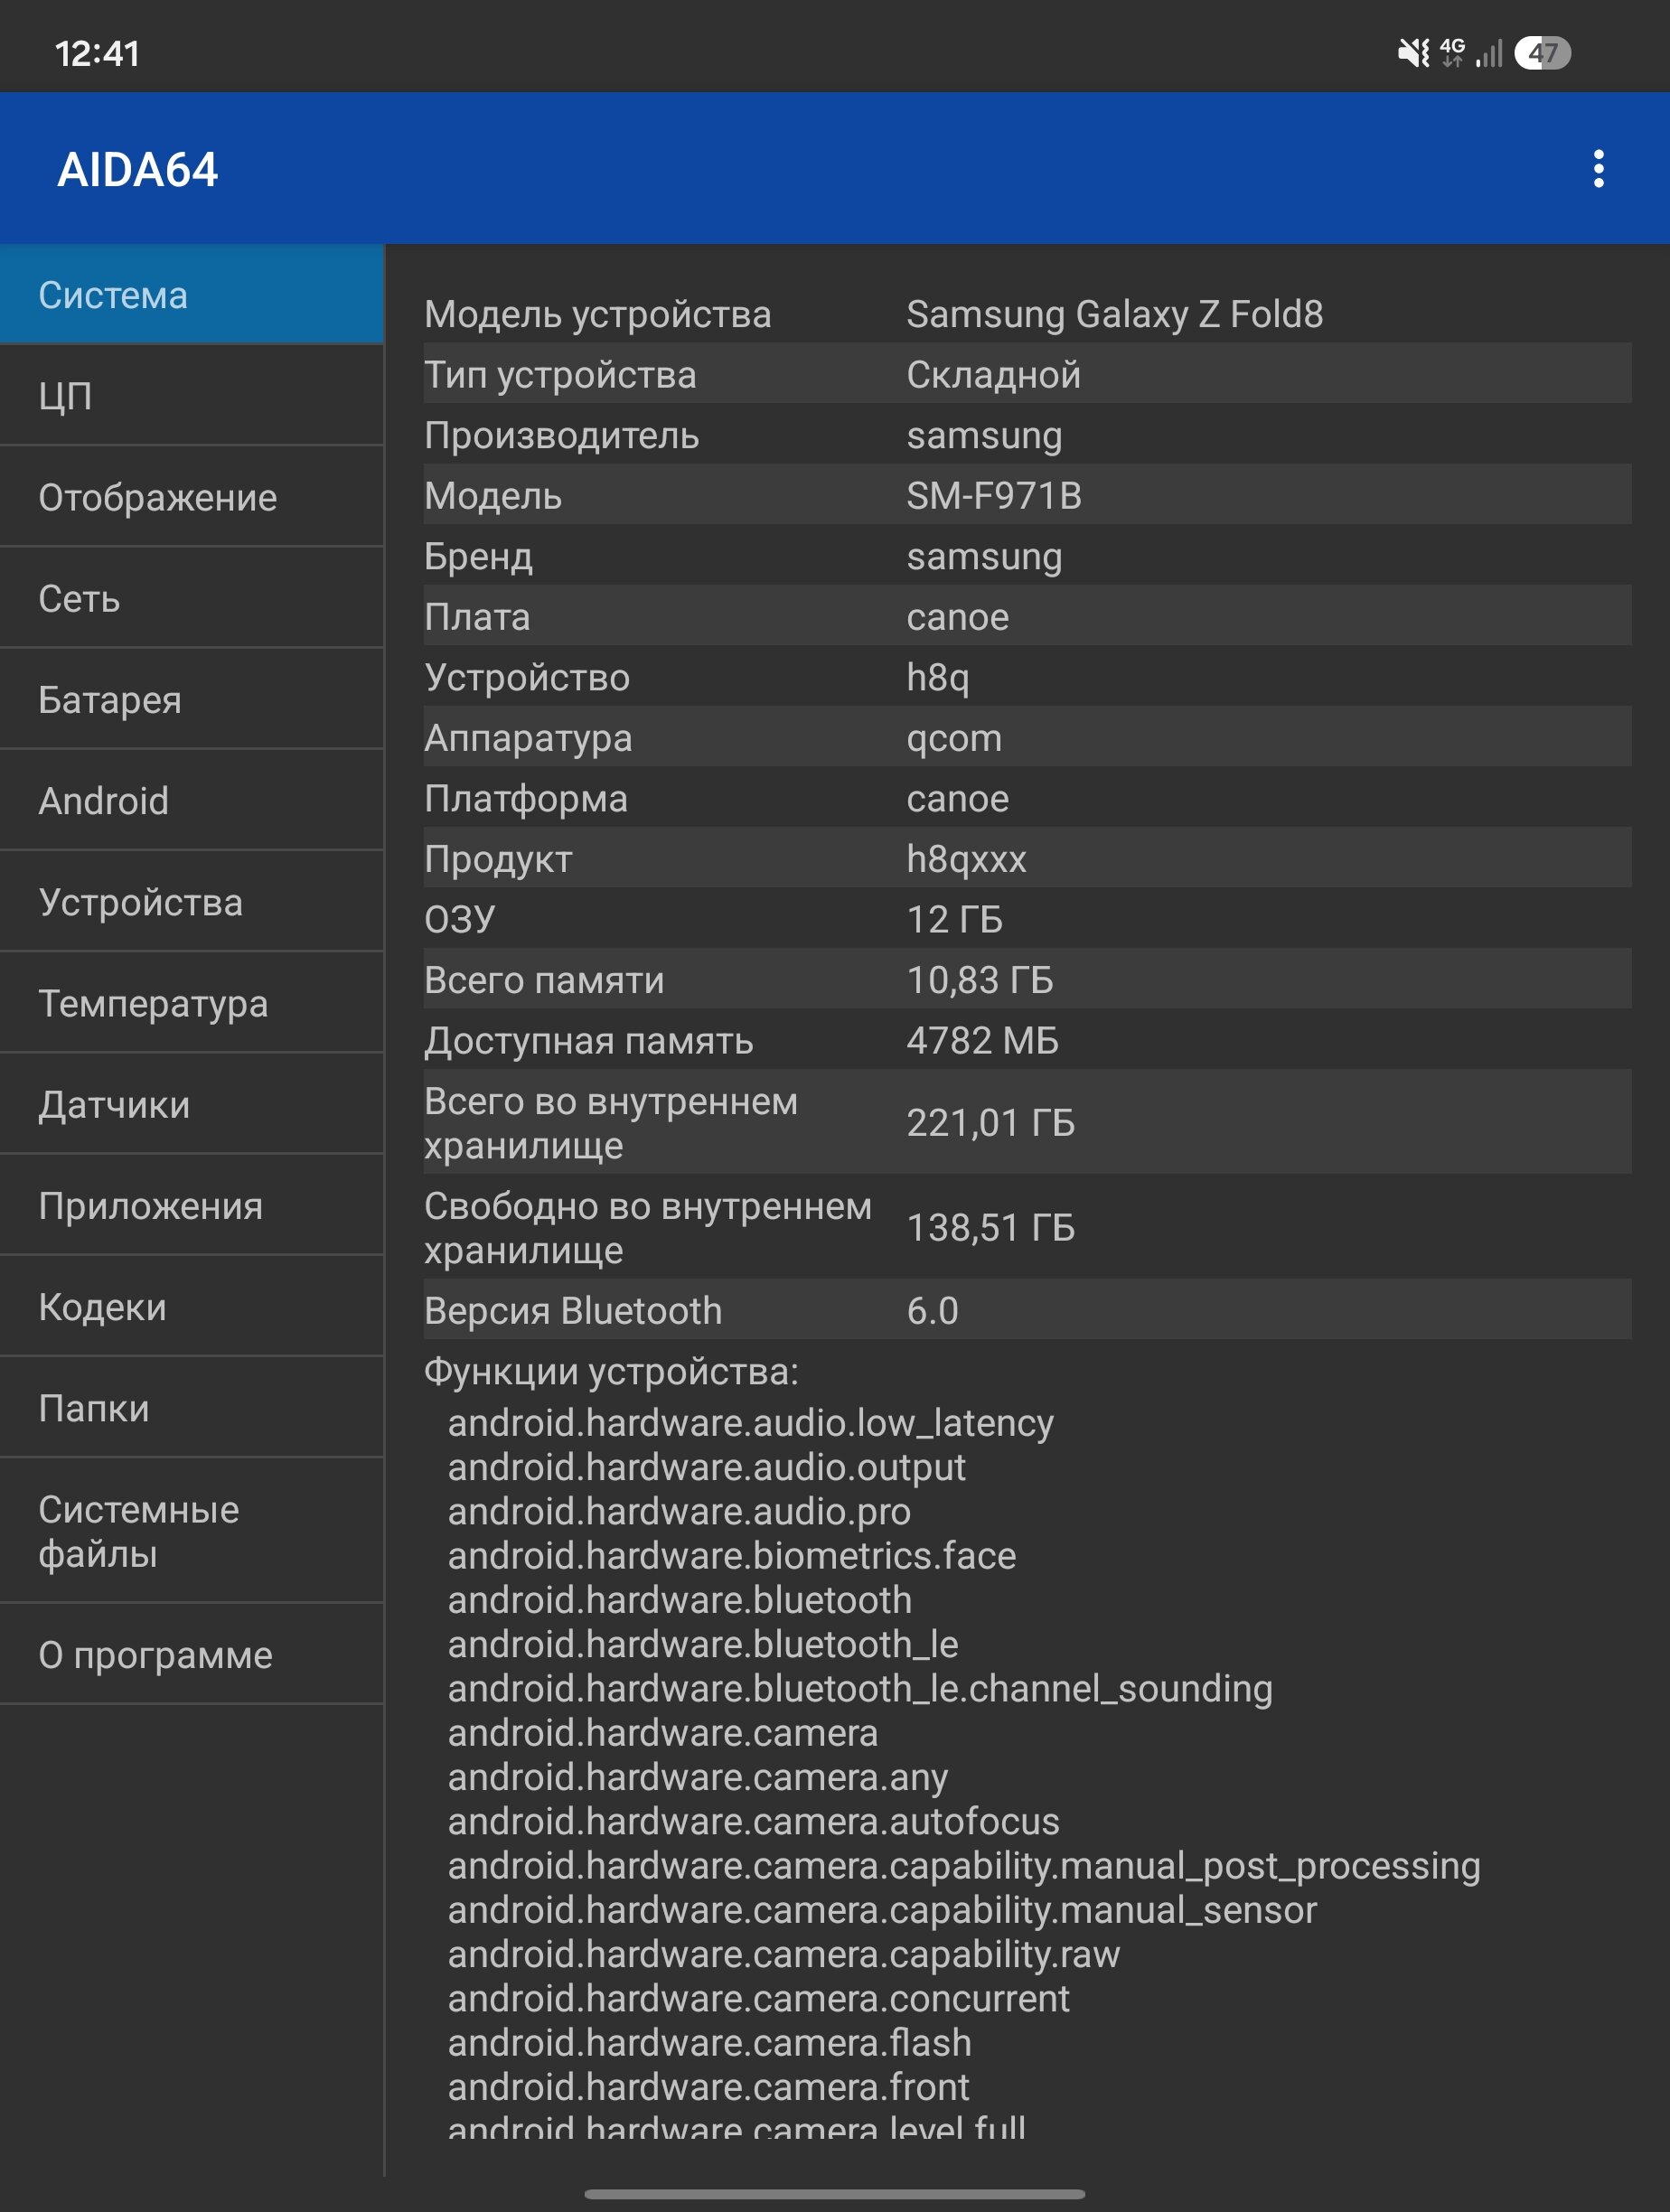Tap the 12:41 clock in status bar

97,54
